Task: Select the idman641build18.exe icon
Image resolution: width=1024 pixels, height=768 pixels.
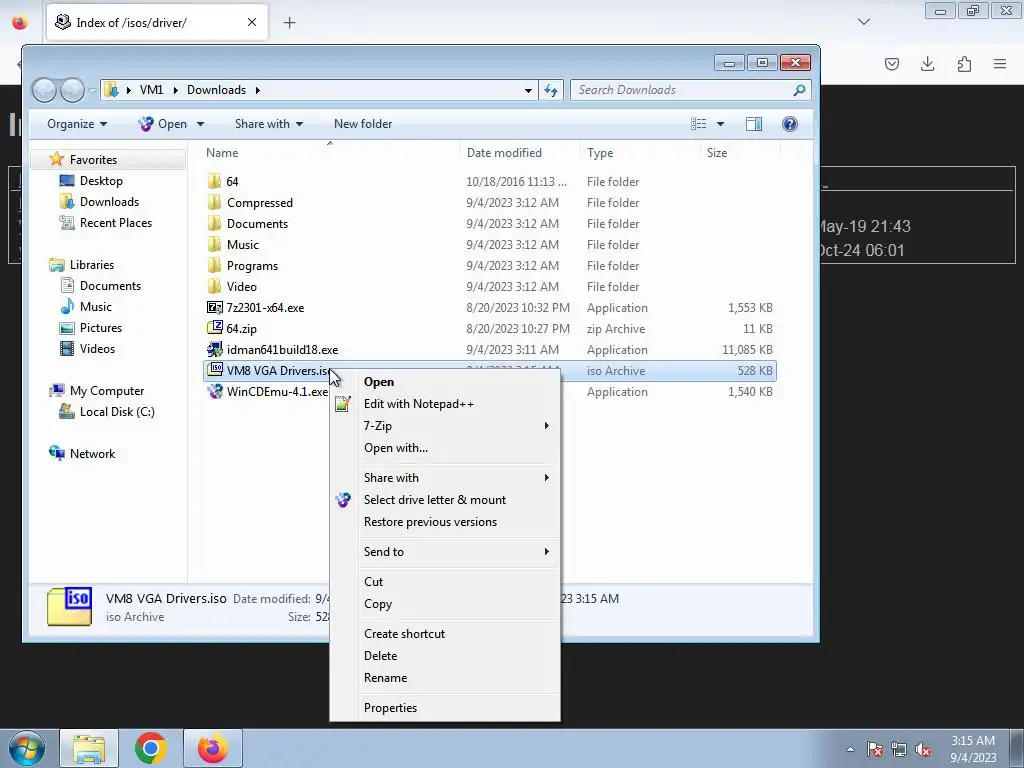Action: (x=214, y=349)
